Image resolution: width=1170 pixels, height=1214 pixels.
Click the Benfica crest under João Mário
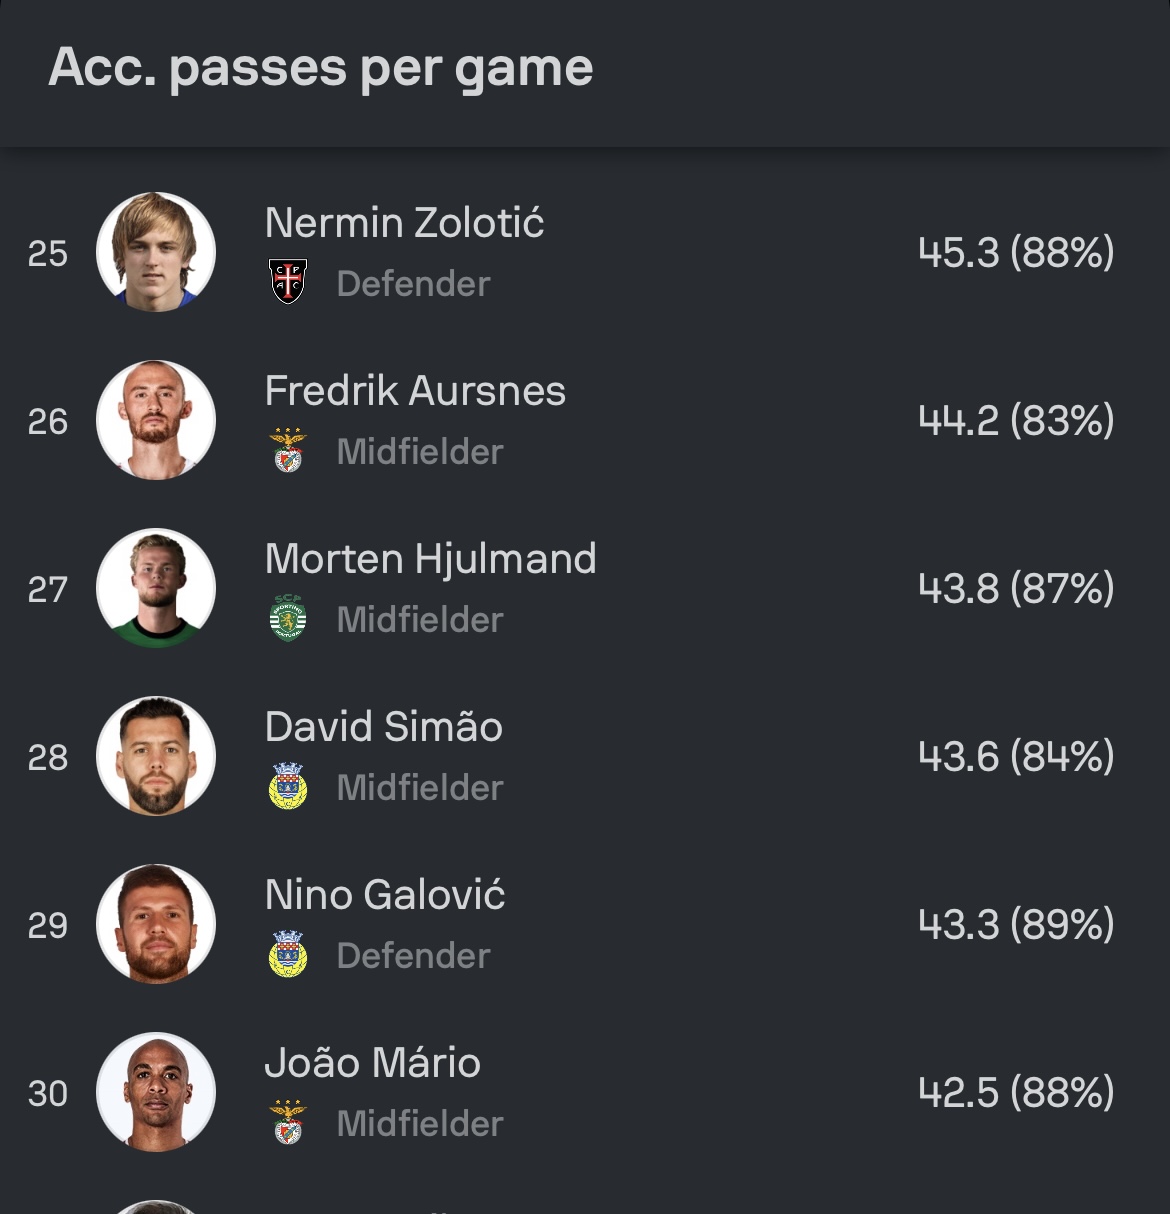pos(288,1122)
